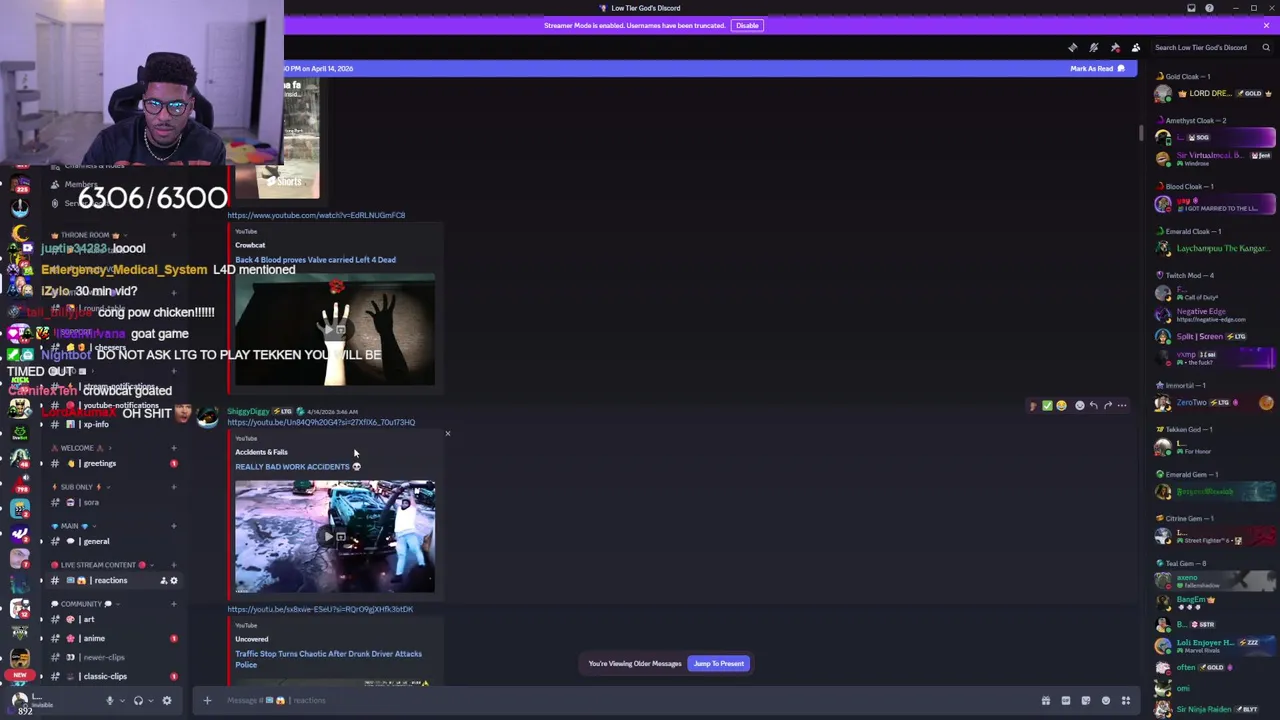Open microphone input options dropdown
This screenshot has width=1280, height=720.
(121, 700)
